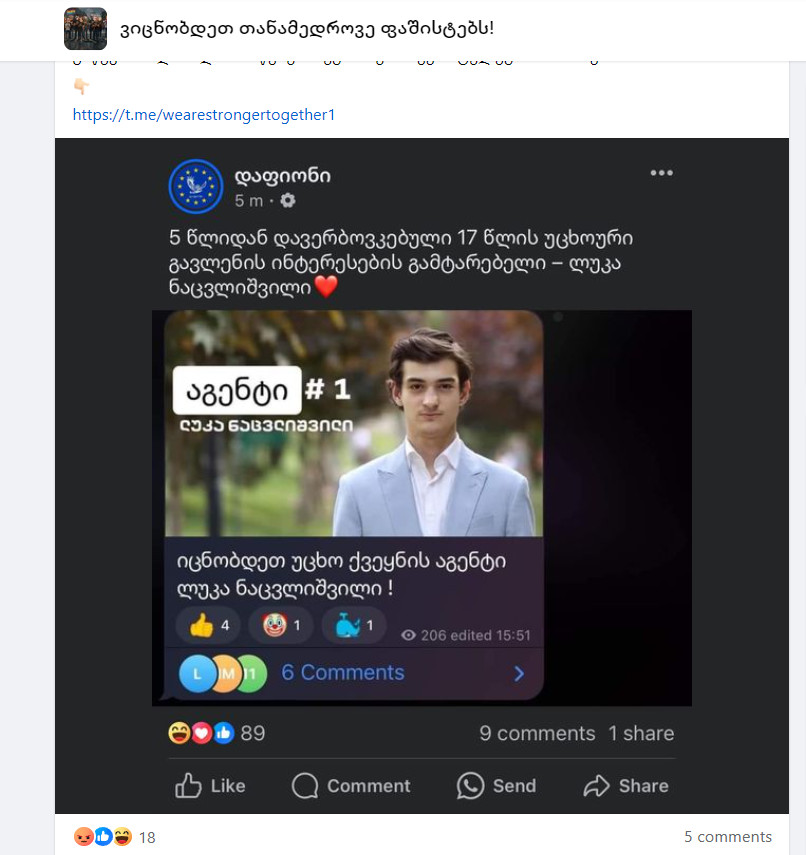Image resolution: width=806 pixels, height=855 pixels.
Task: Expand the 5 comments at bottom
Action: pos(727,837)
